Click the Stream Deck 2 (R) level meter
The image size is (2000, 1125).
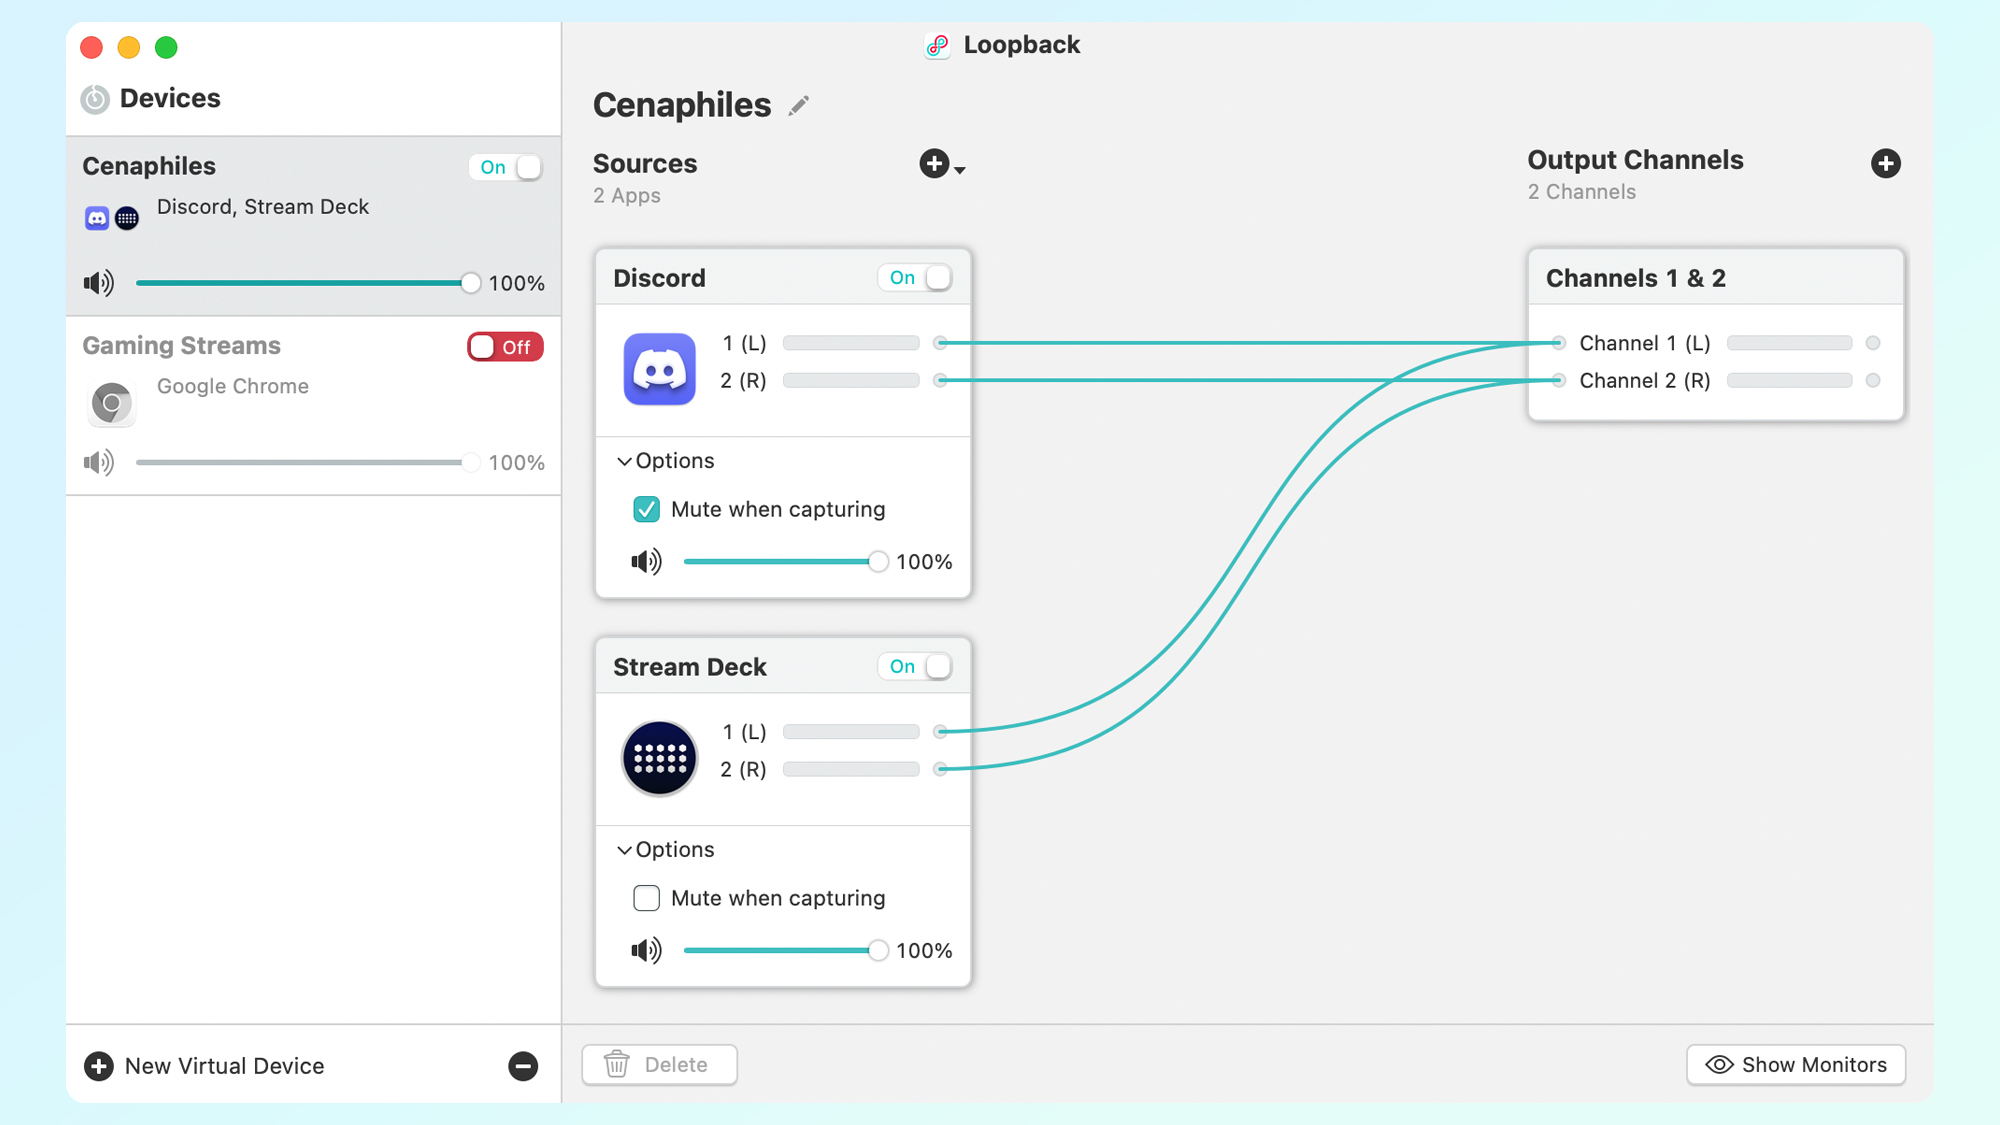coord(851,769)
